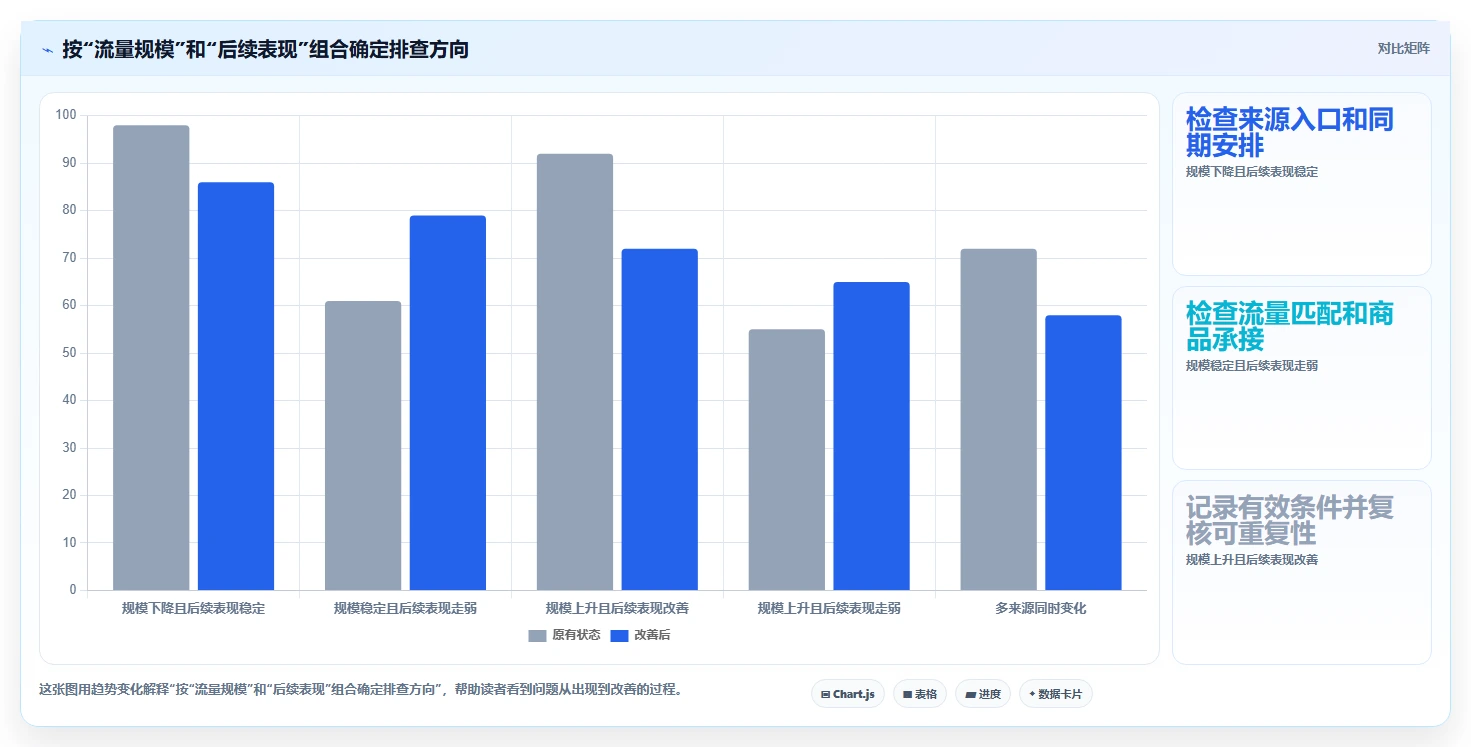Click the x-axis label 规模上升且后续表现改善

pyautogui.click(x=617, y=608)
